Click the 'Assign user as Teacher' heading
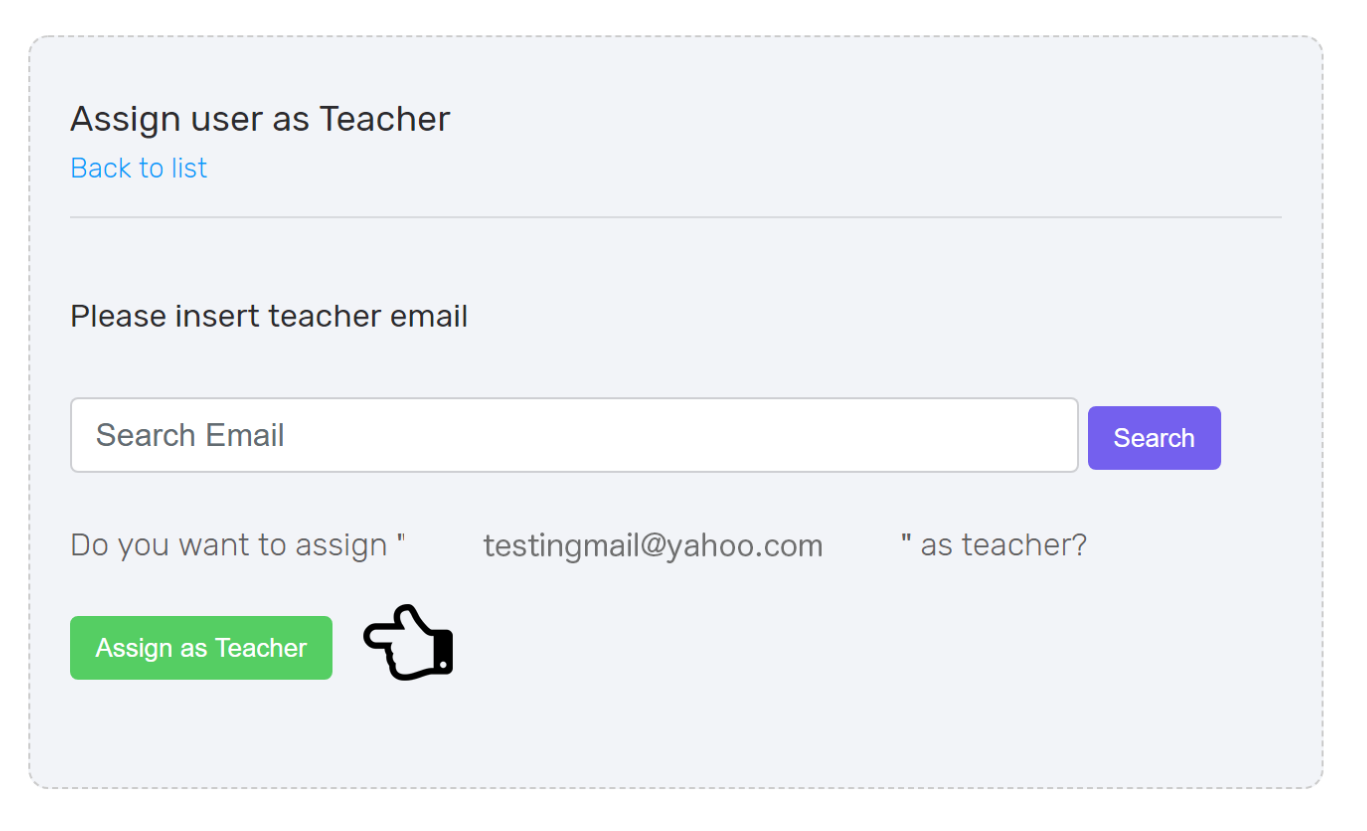The height and width of the screenshot is (831, 1367). click(x=260, y=119)
